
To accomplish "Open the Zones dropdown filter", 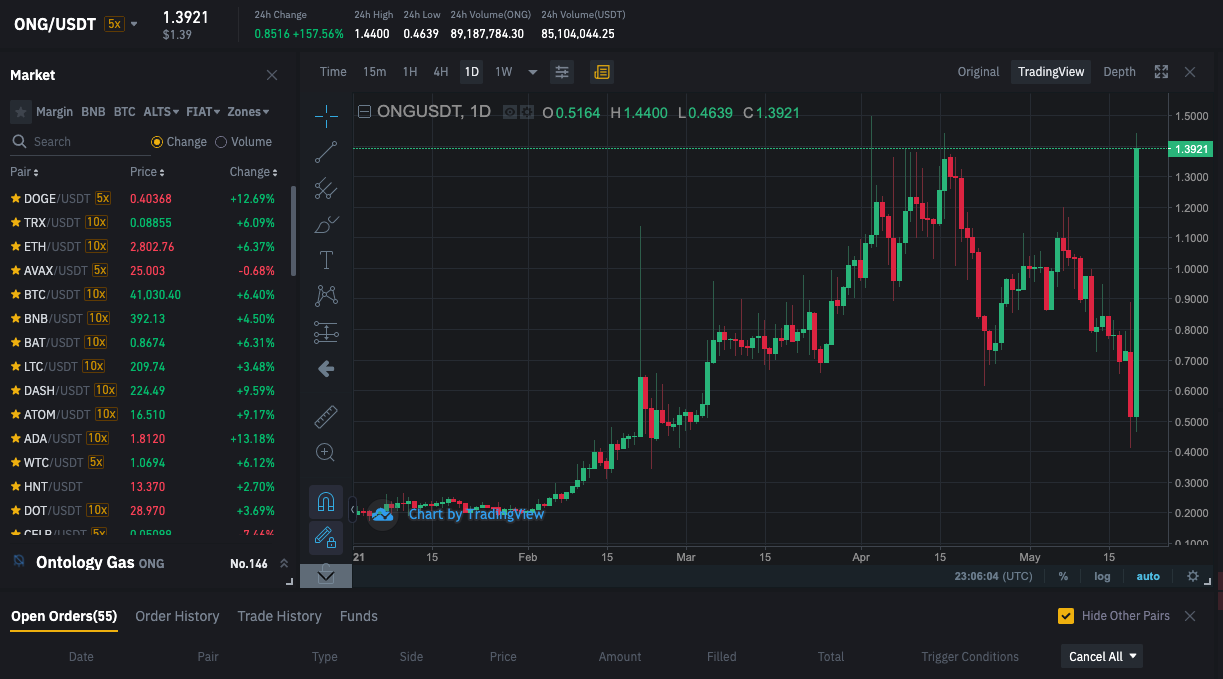I will point(248,112).
